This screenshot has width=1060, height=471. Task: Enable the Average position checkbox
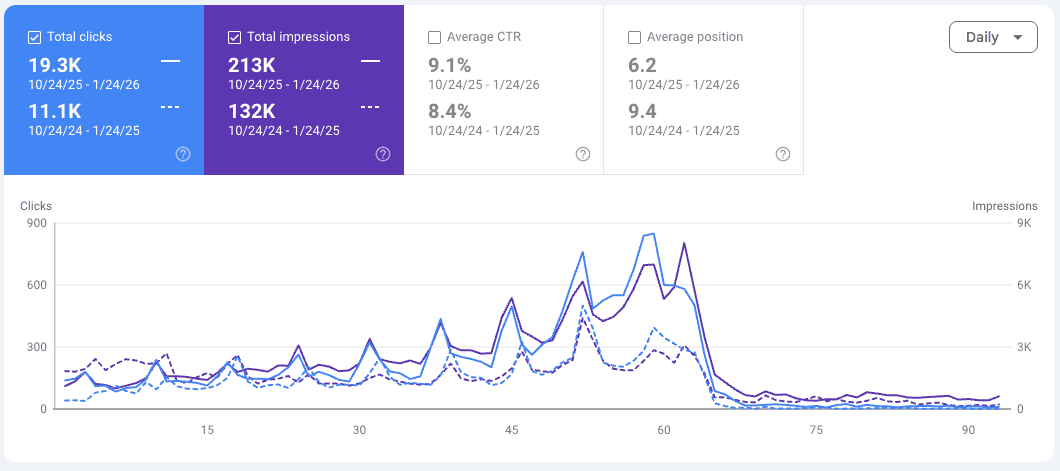click(x=635, y=37)
